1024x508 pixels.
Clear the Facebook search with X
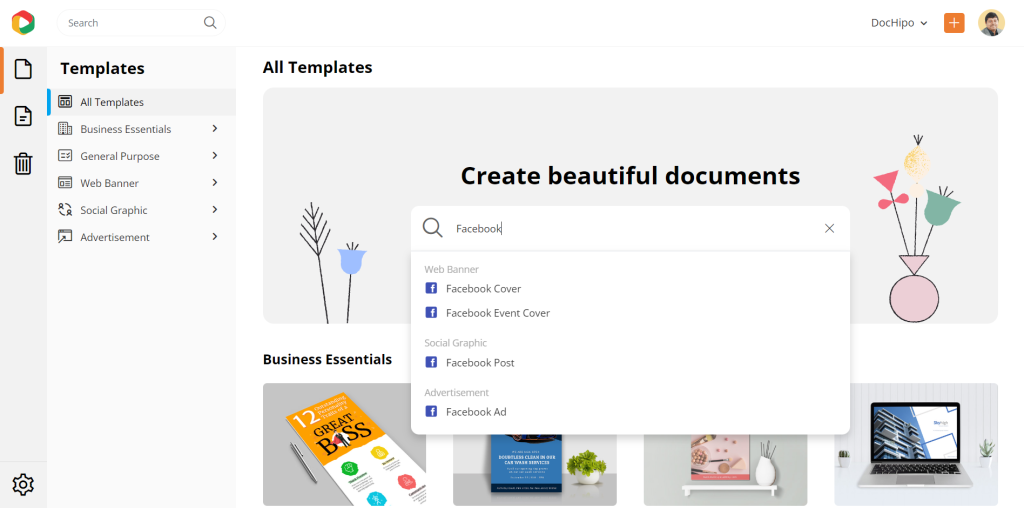[x=829, y=228]
